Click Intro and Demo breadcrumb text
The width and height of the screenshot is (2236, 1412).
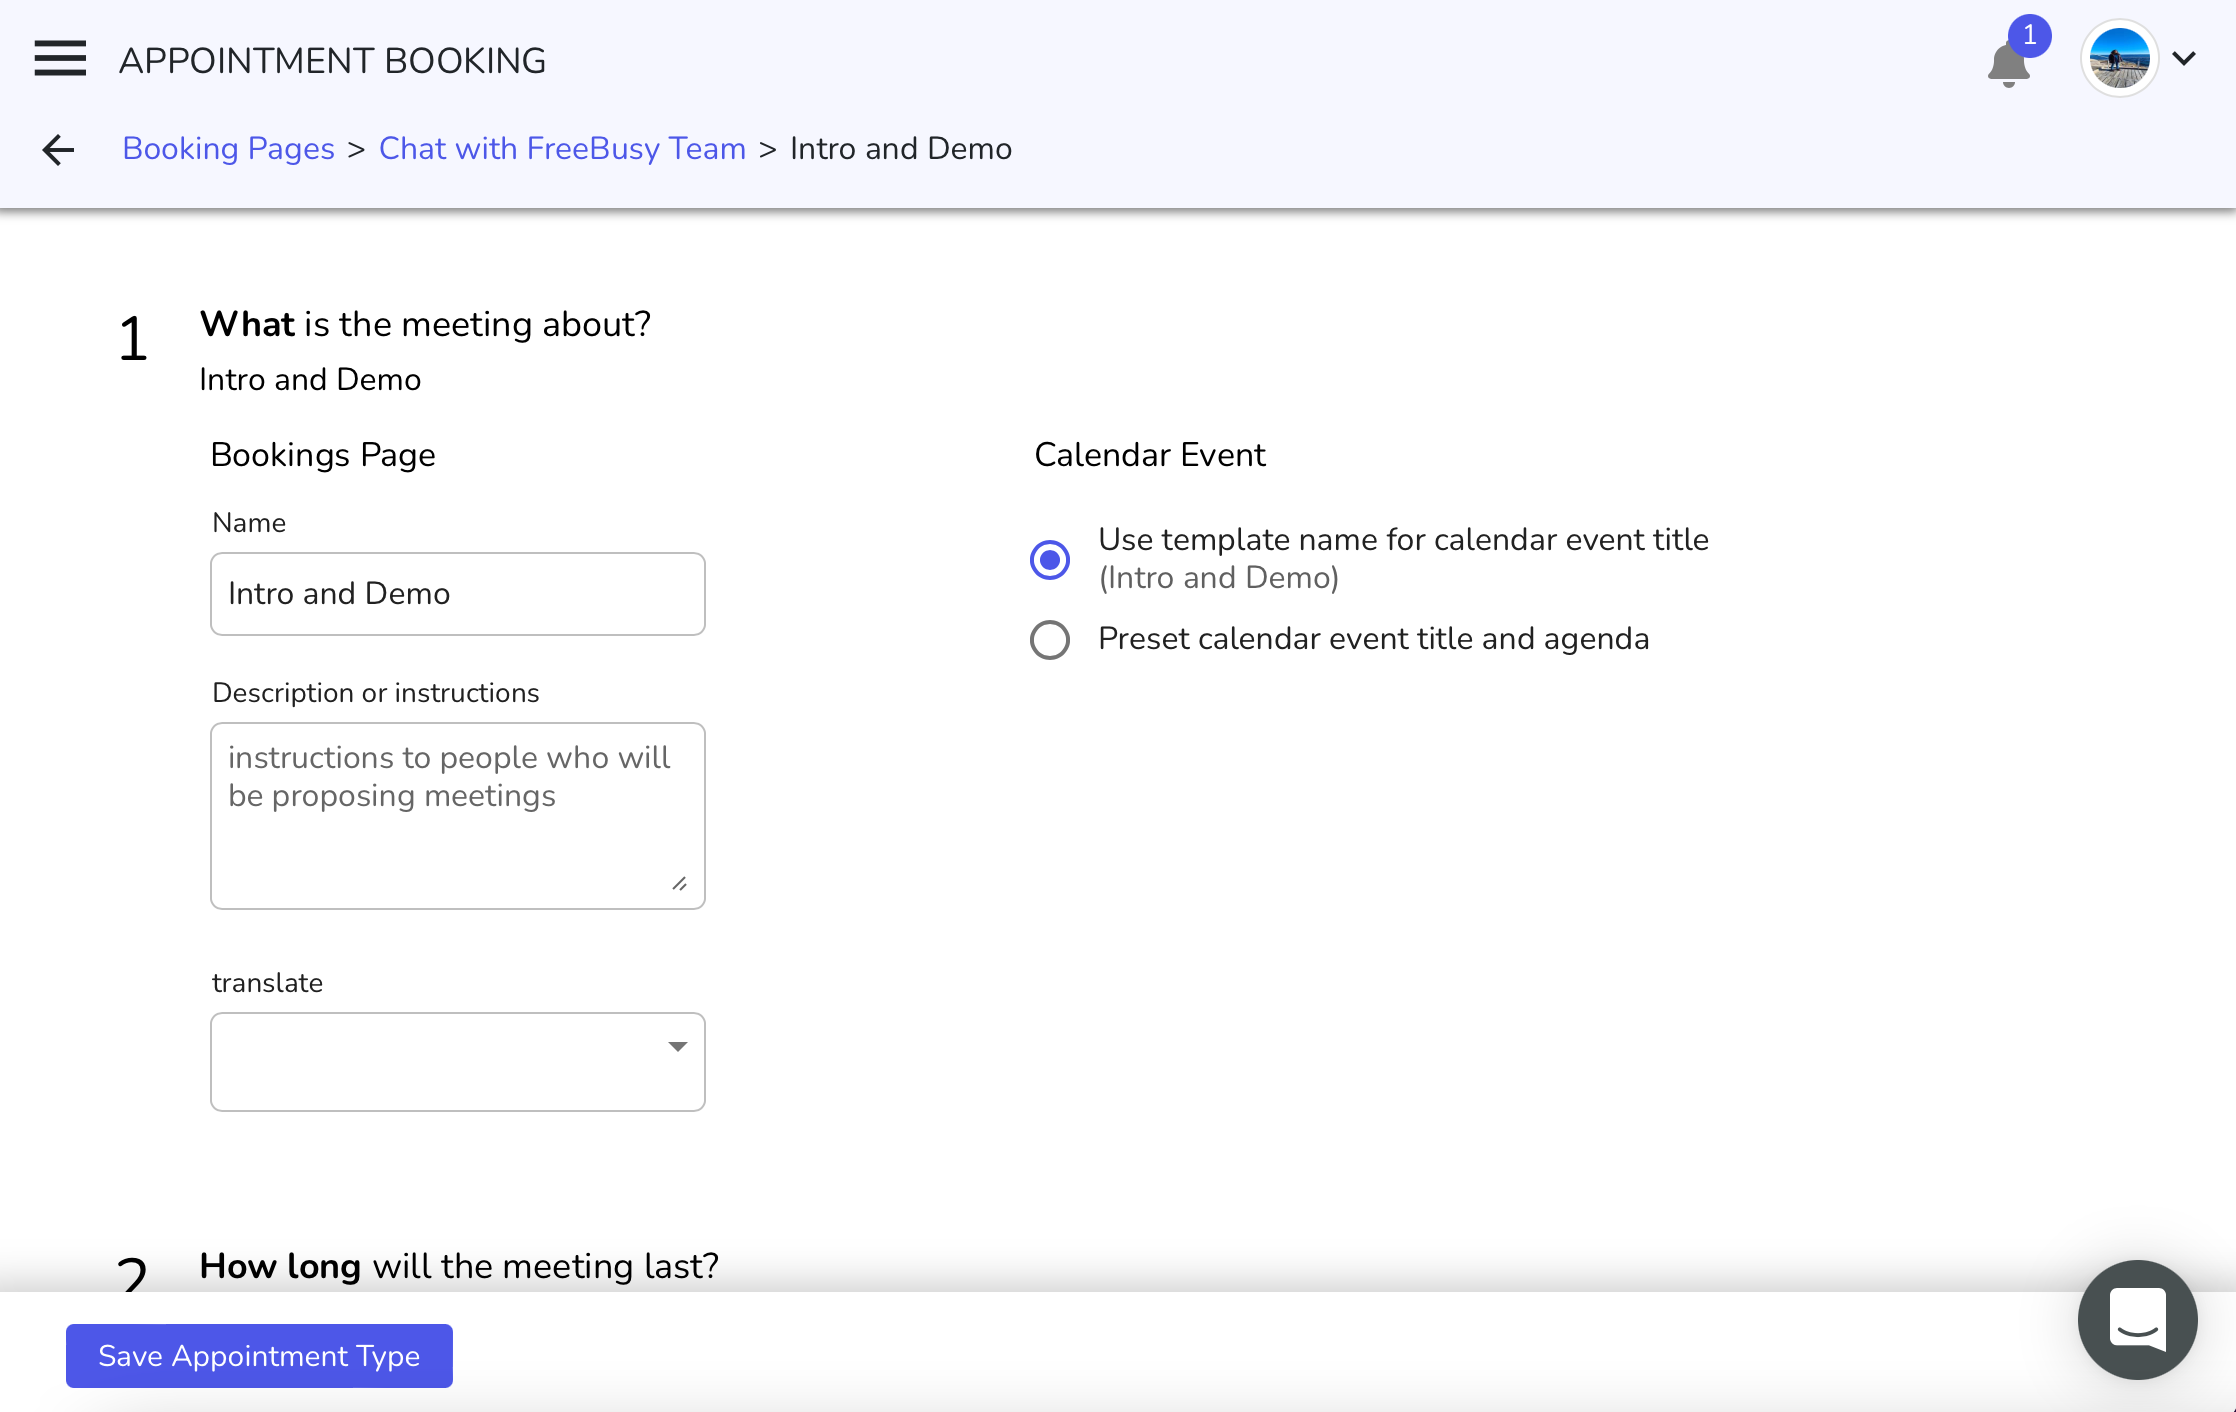[x=900, y=149]
